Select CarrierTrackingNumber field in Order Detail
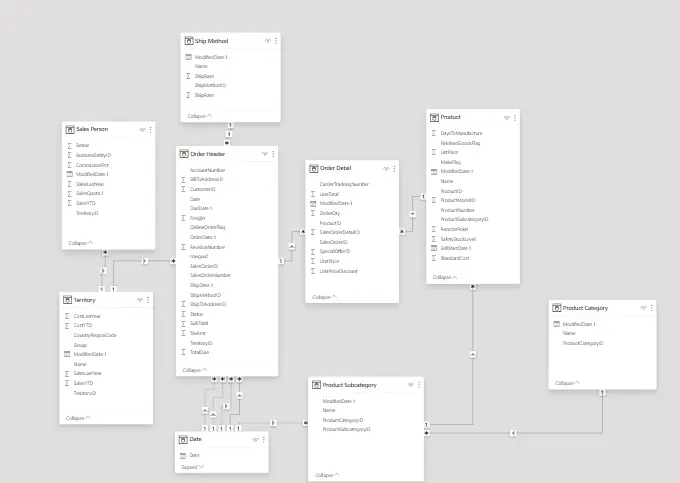Screen dimensions: 680x483 (x=344, y=184)
